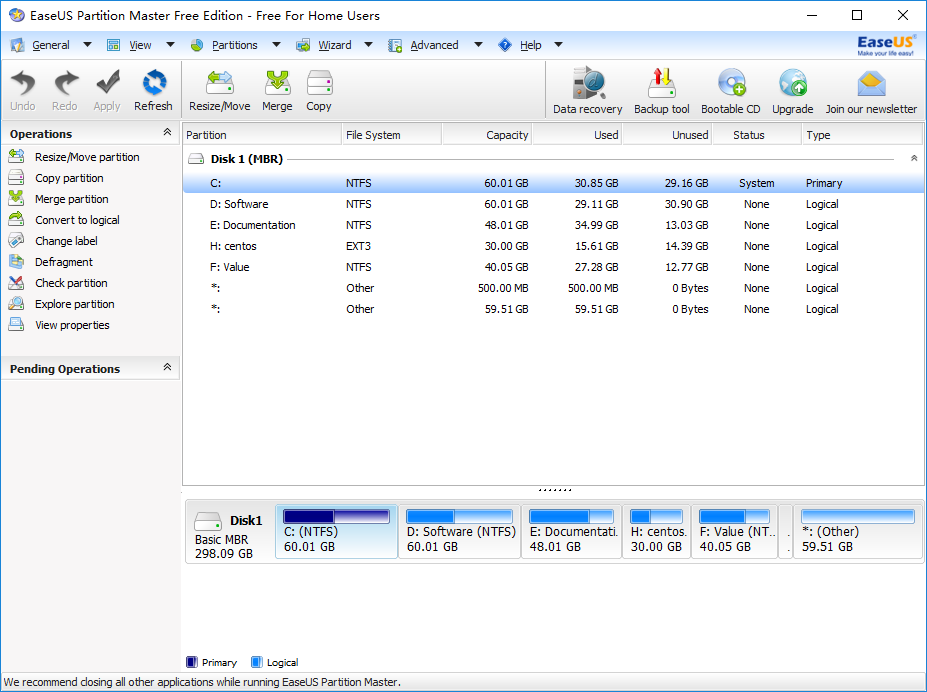Click the Upgrade globe icon

point(793,83)
